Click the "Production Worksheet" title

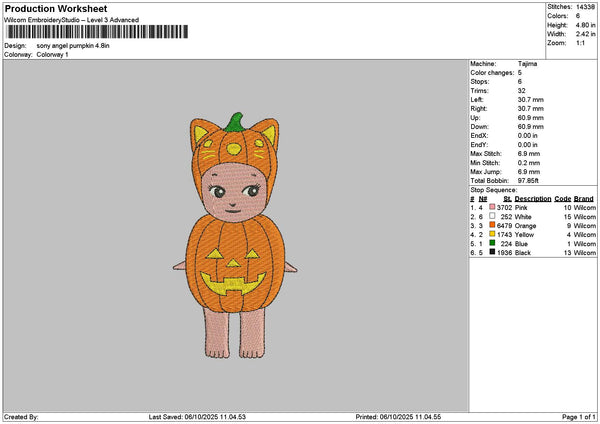(56, 8)
